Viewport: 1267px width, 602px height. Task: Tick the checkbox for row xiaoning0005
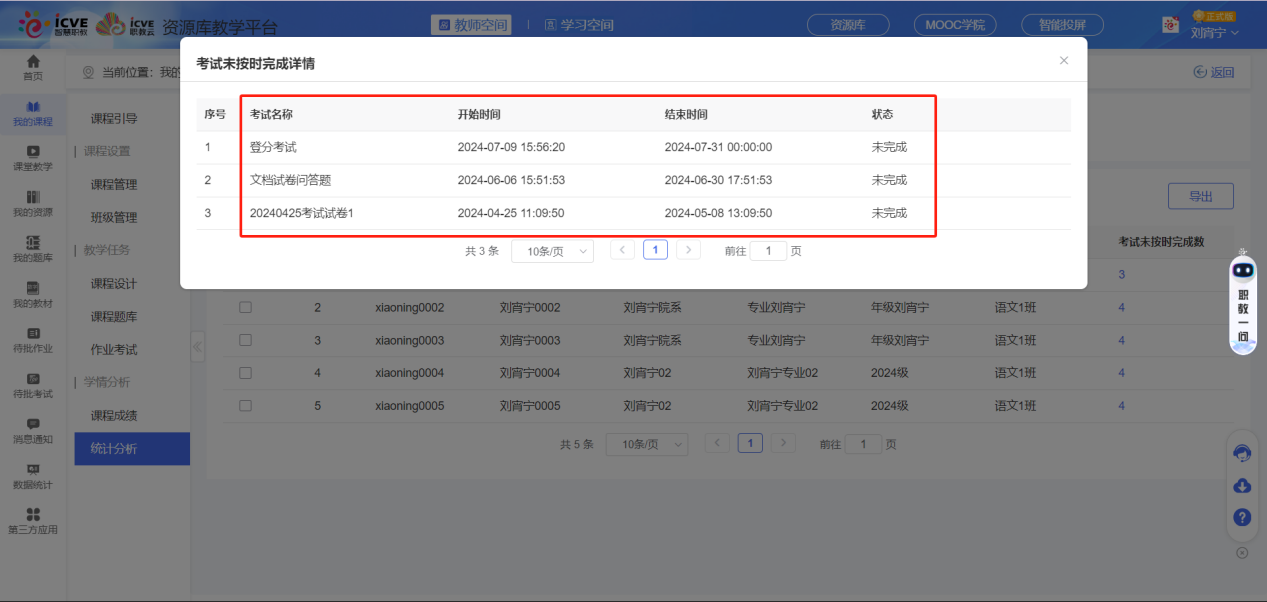click(245, 406)
